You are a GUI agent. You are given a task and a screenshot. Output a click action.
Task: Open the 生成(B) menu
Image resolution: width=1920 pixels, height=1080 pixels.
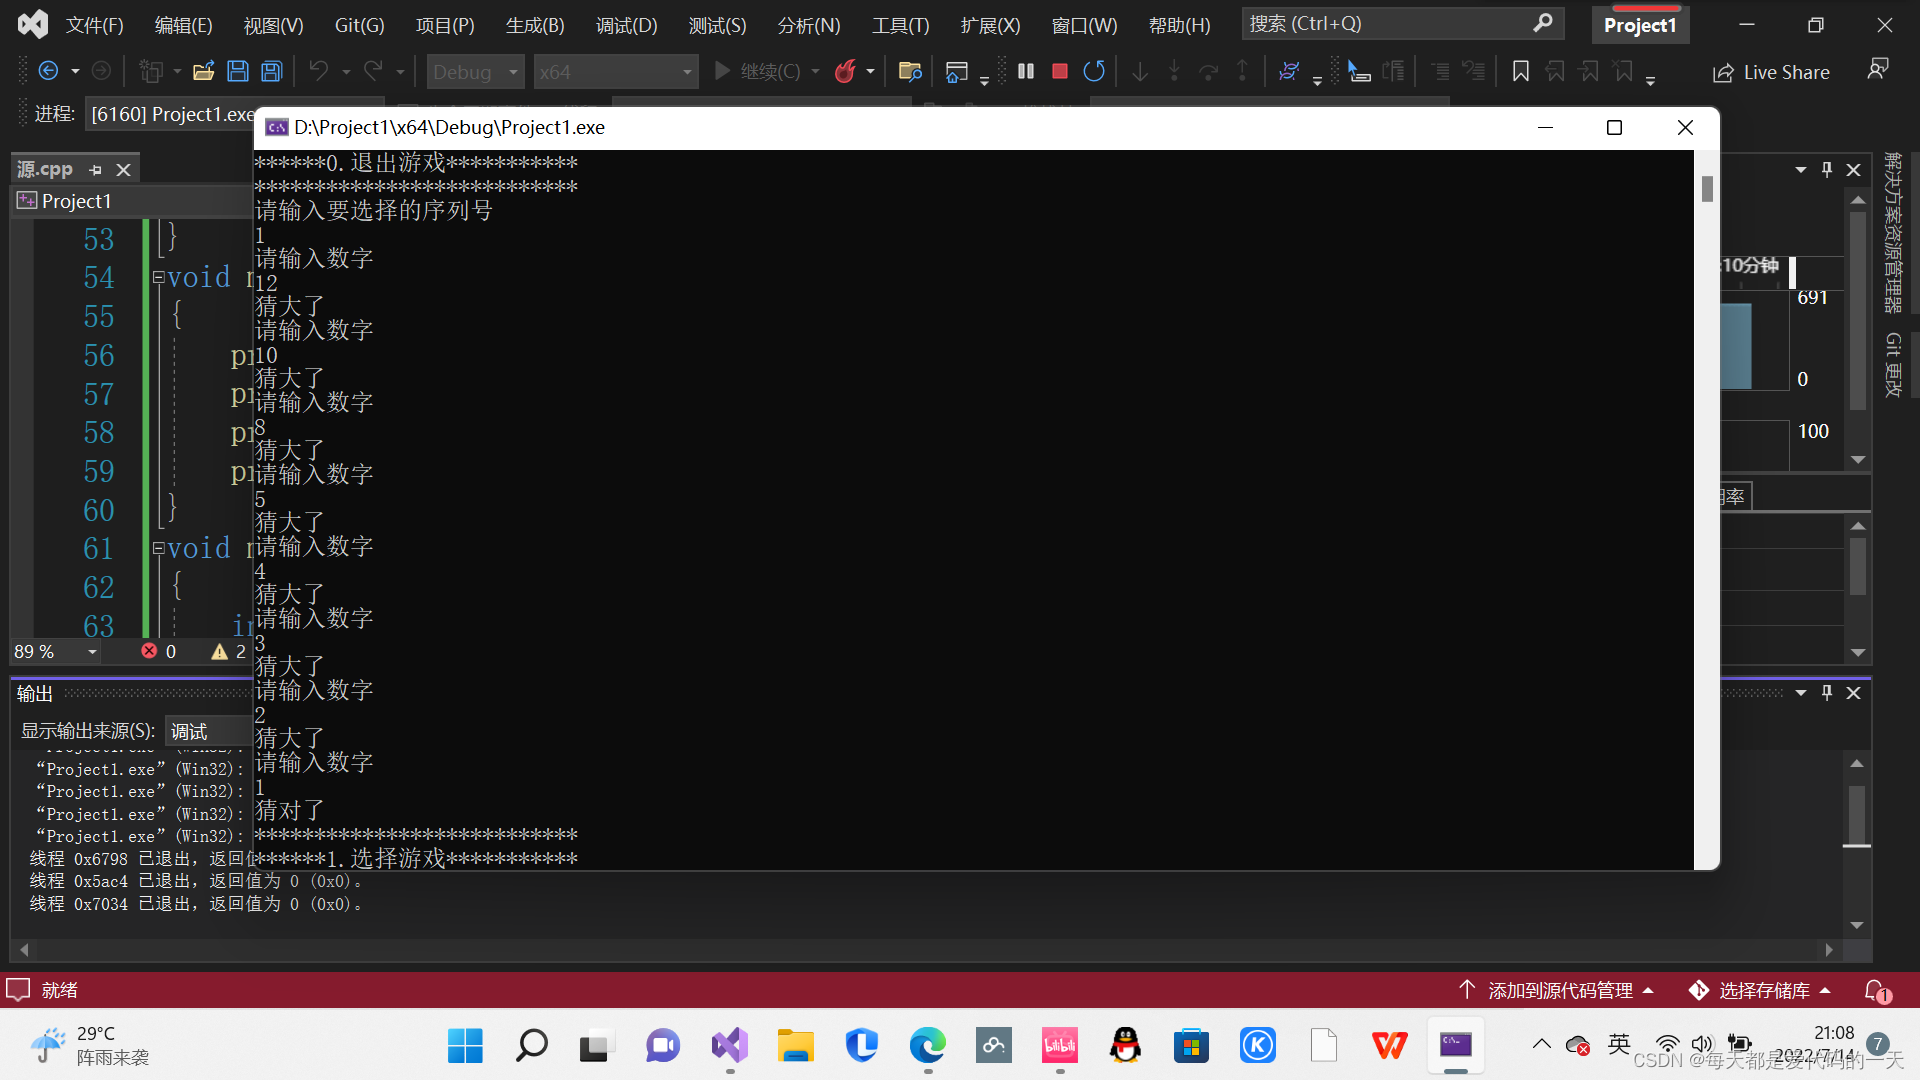(x=535, y=25)
